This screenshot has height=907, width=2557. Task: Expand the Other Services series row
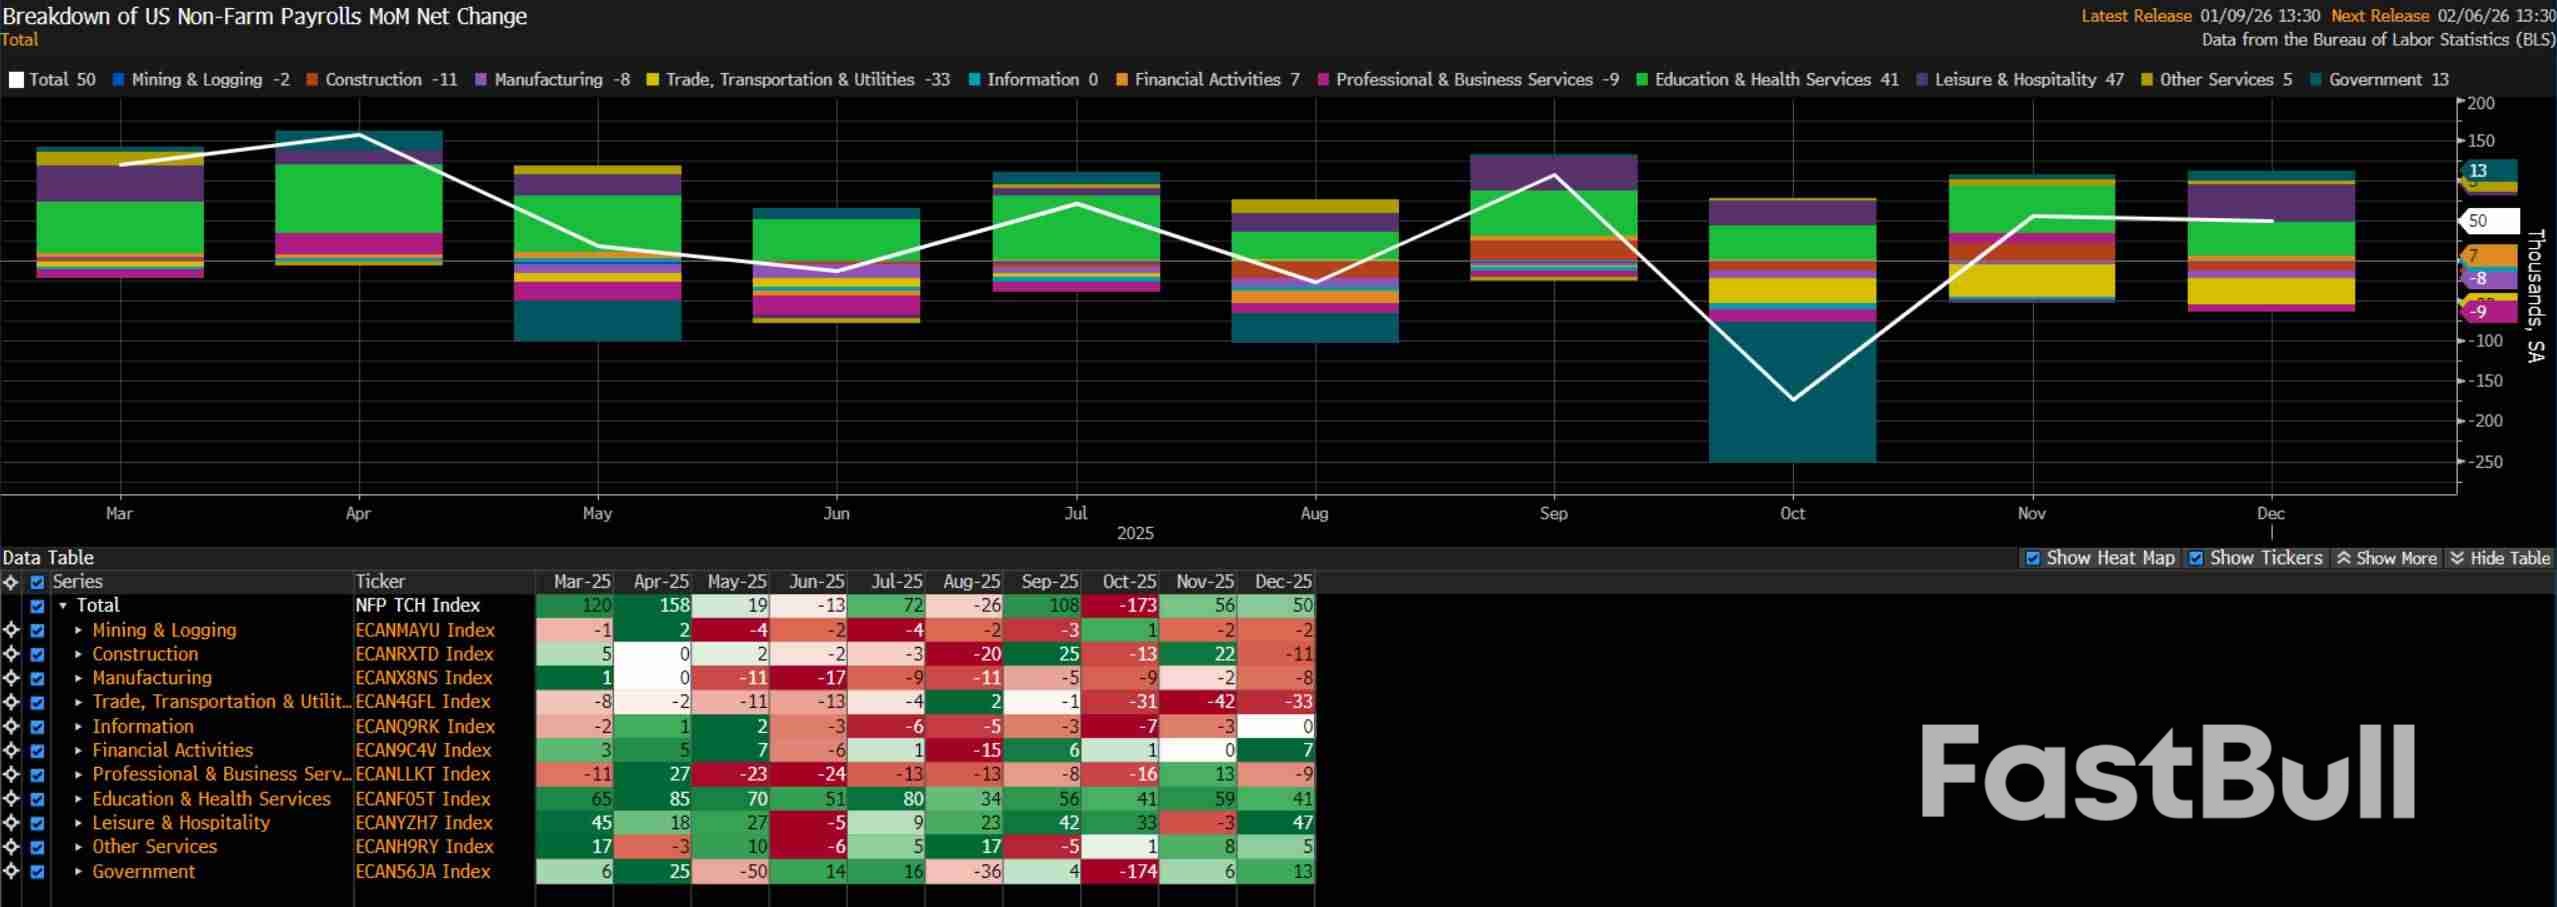pyautogui.click(x=79, y=847)
